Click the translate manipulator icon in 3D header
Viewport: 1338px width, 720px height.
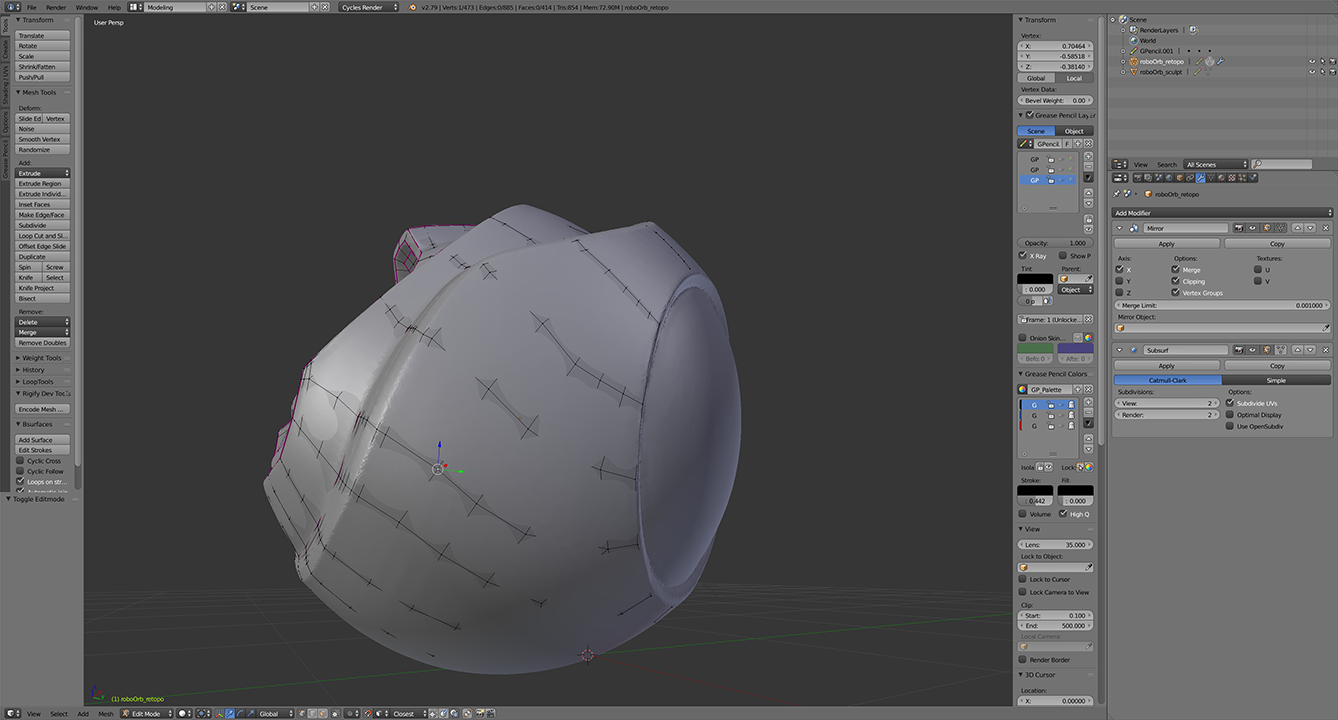coord(230,713)
